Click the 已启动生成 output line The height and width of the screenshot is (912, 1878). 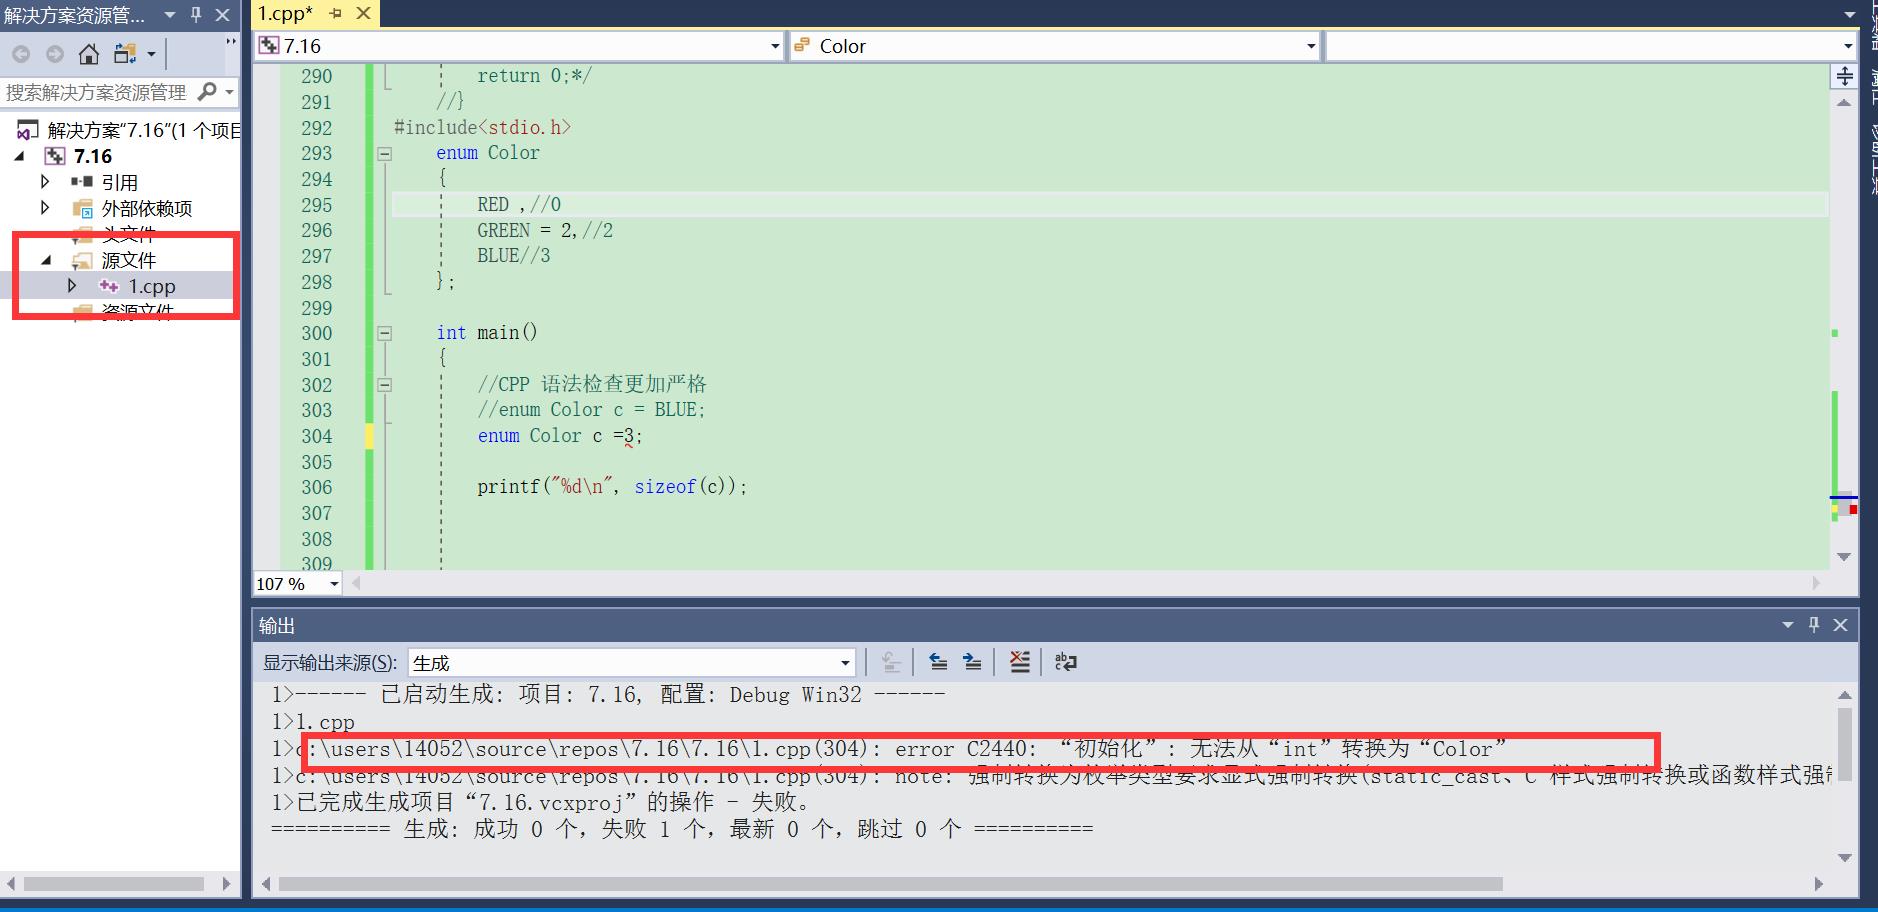[608, 695]
